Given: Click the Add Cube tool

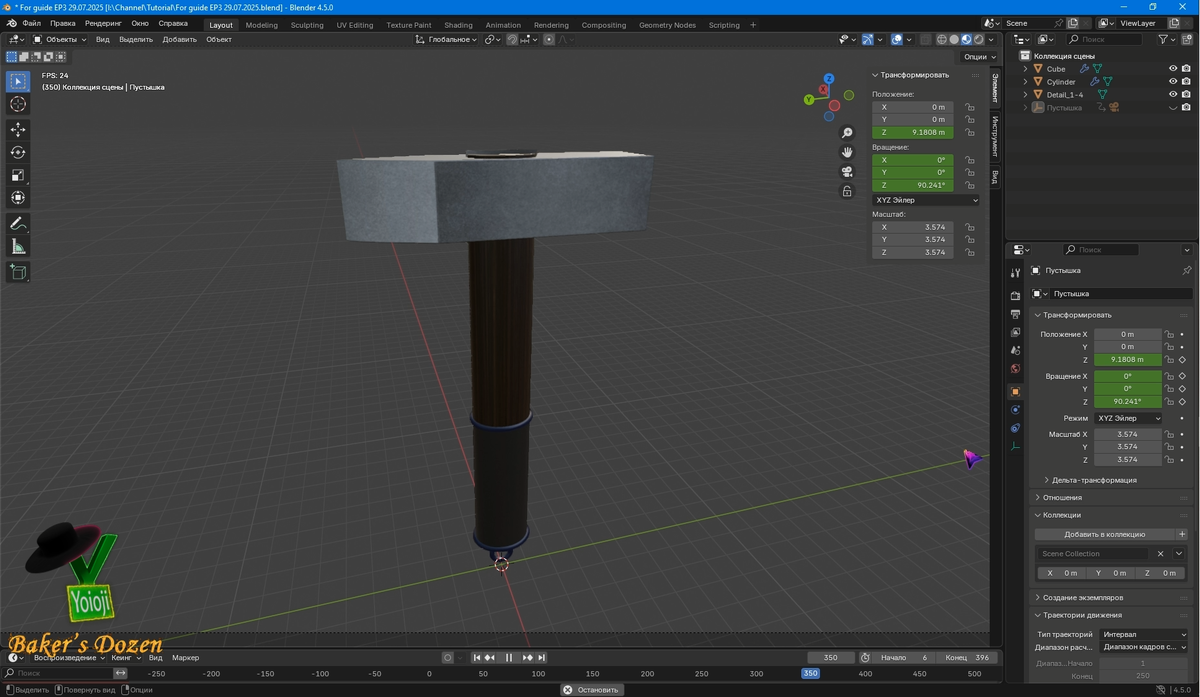Looking at the screenshot, I should [18, 271].
